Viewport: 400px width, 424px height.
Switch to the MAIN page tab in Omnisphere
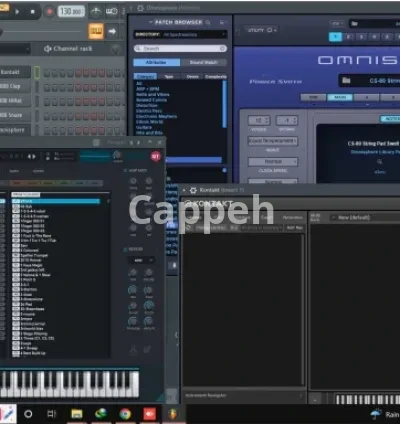click(x=340, y=97)
